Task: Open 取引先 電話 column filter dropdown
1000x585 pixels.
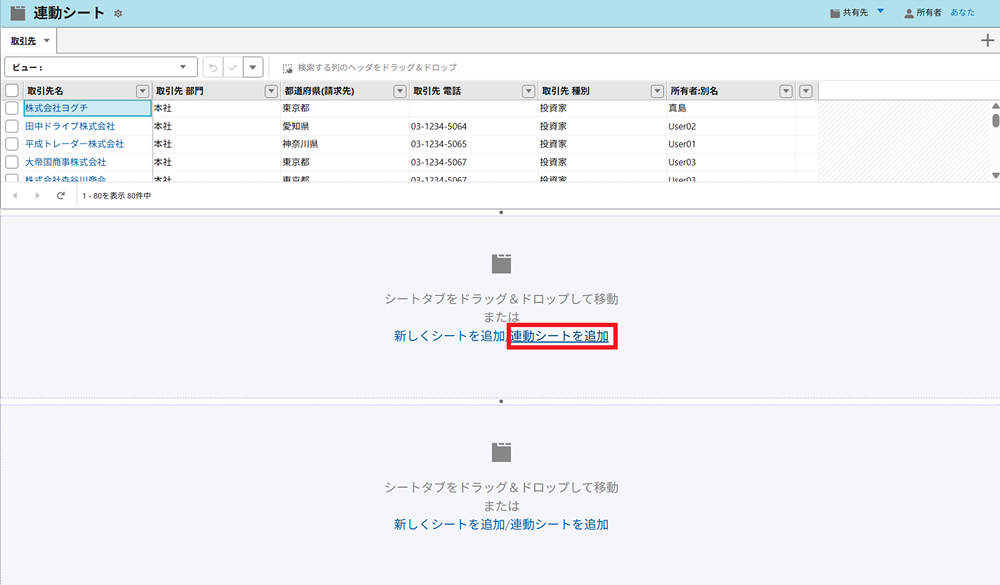Action: [529, 91]
